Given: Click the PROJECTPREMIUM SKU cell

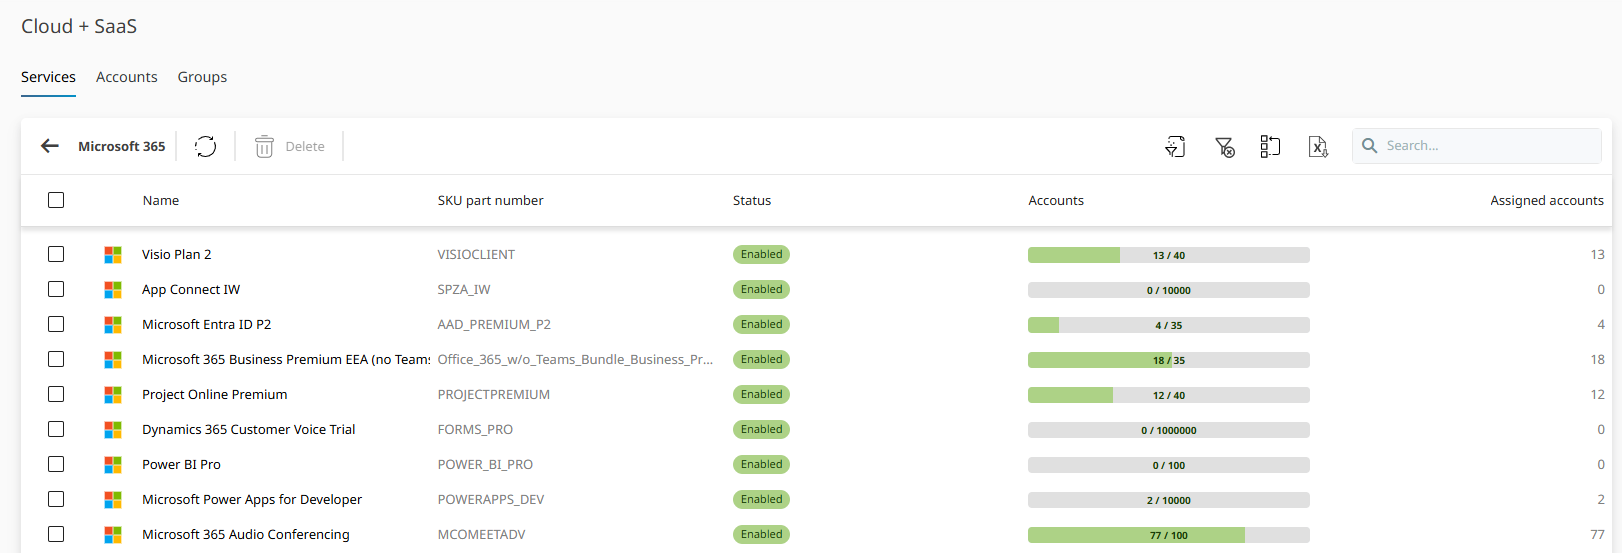Looking at the screenshot, I should point(494,394).
